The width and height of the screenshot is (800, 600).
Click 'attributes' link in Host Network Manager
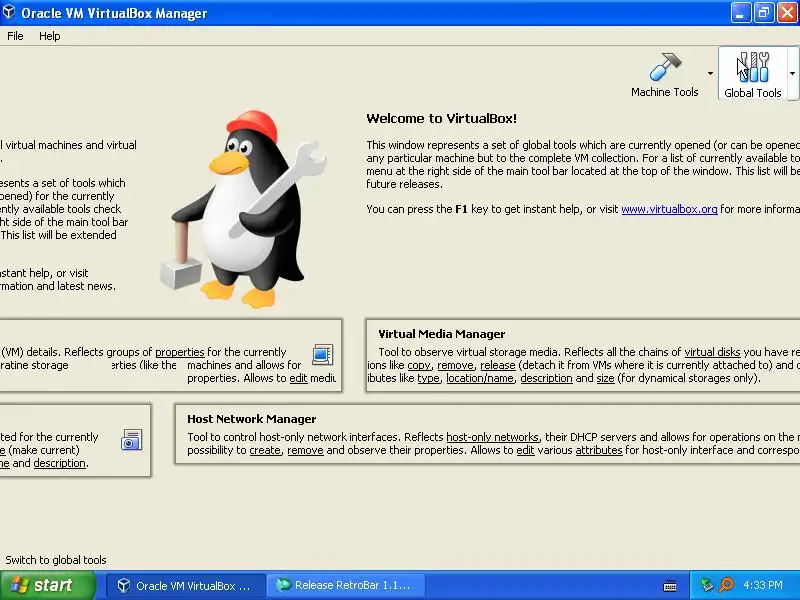[x=599, y=450]
